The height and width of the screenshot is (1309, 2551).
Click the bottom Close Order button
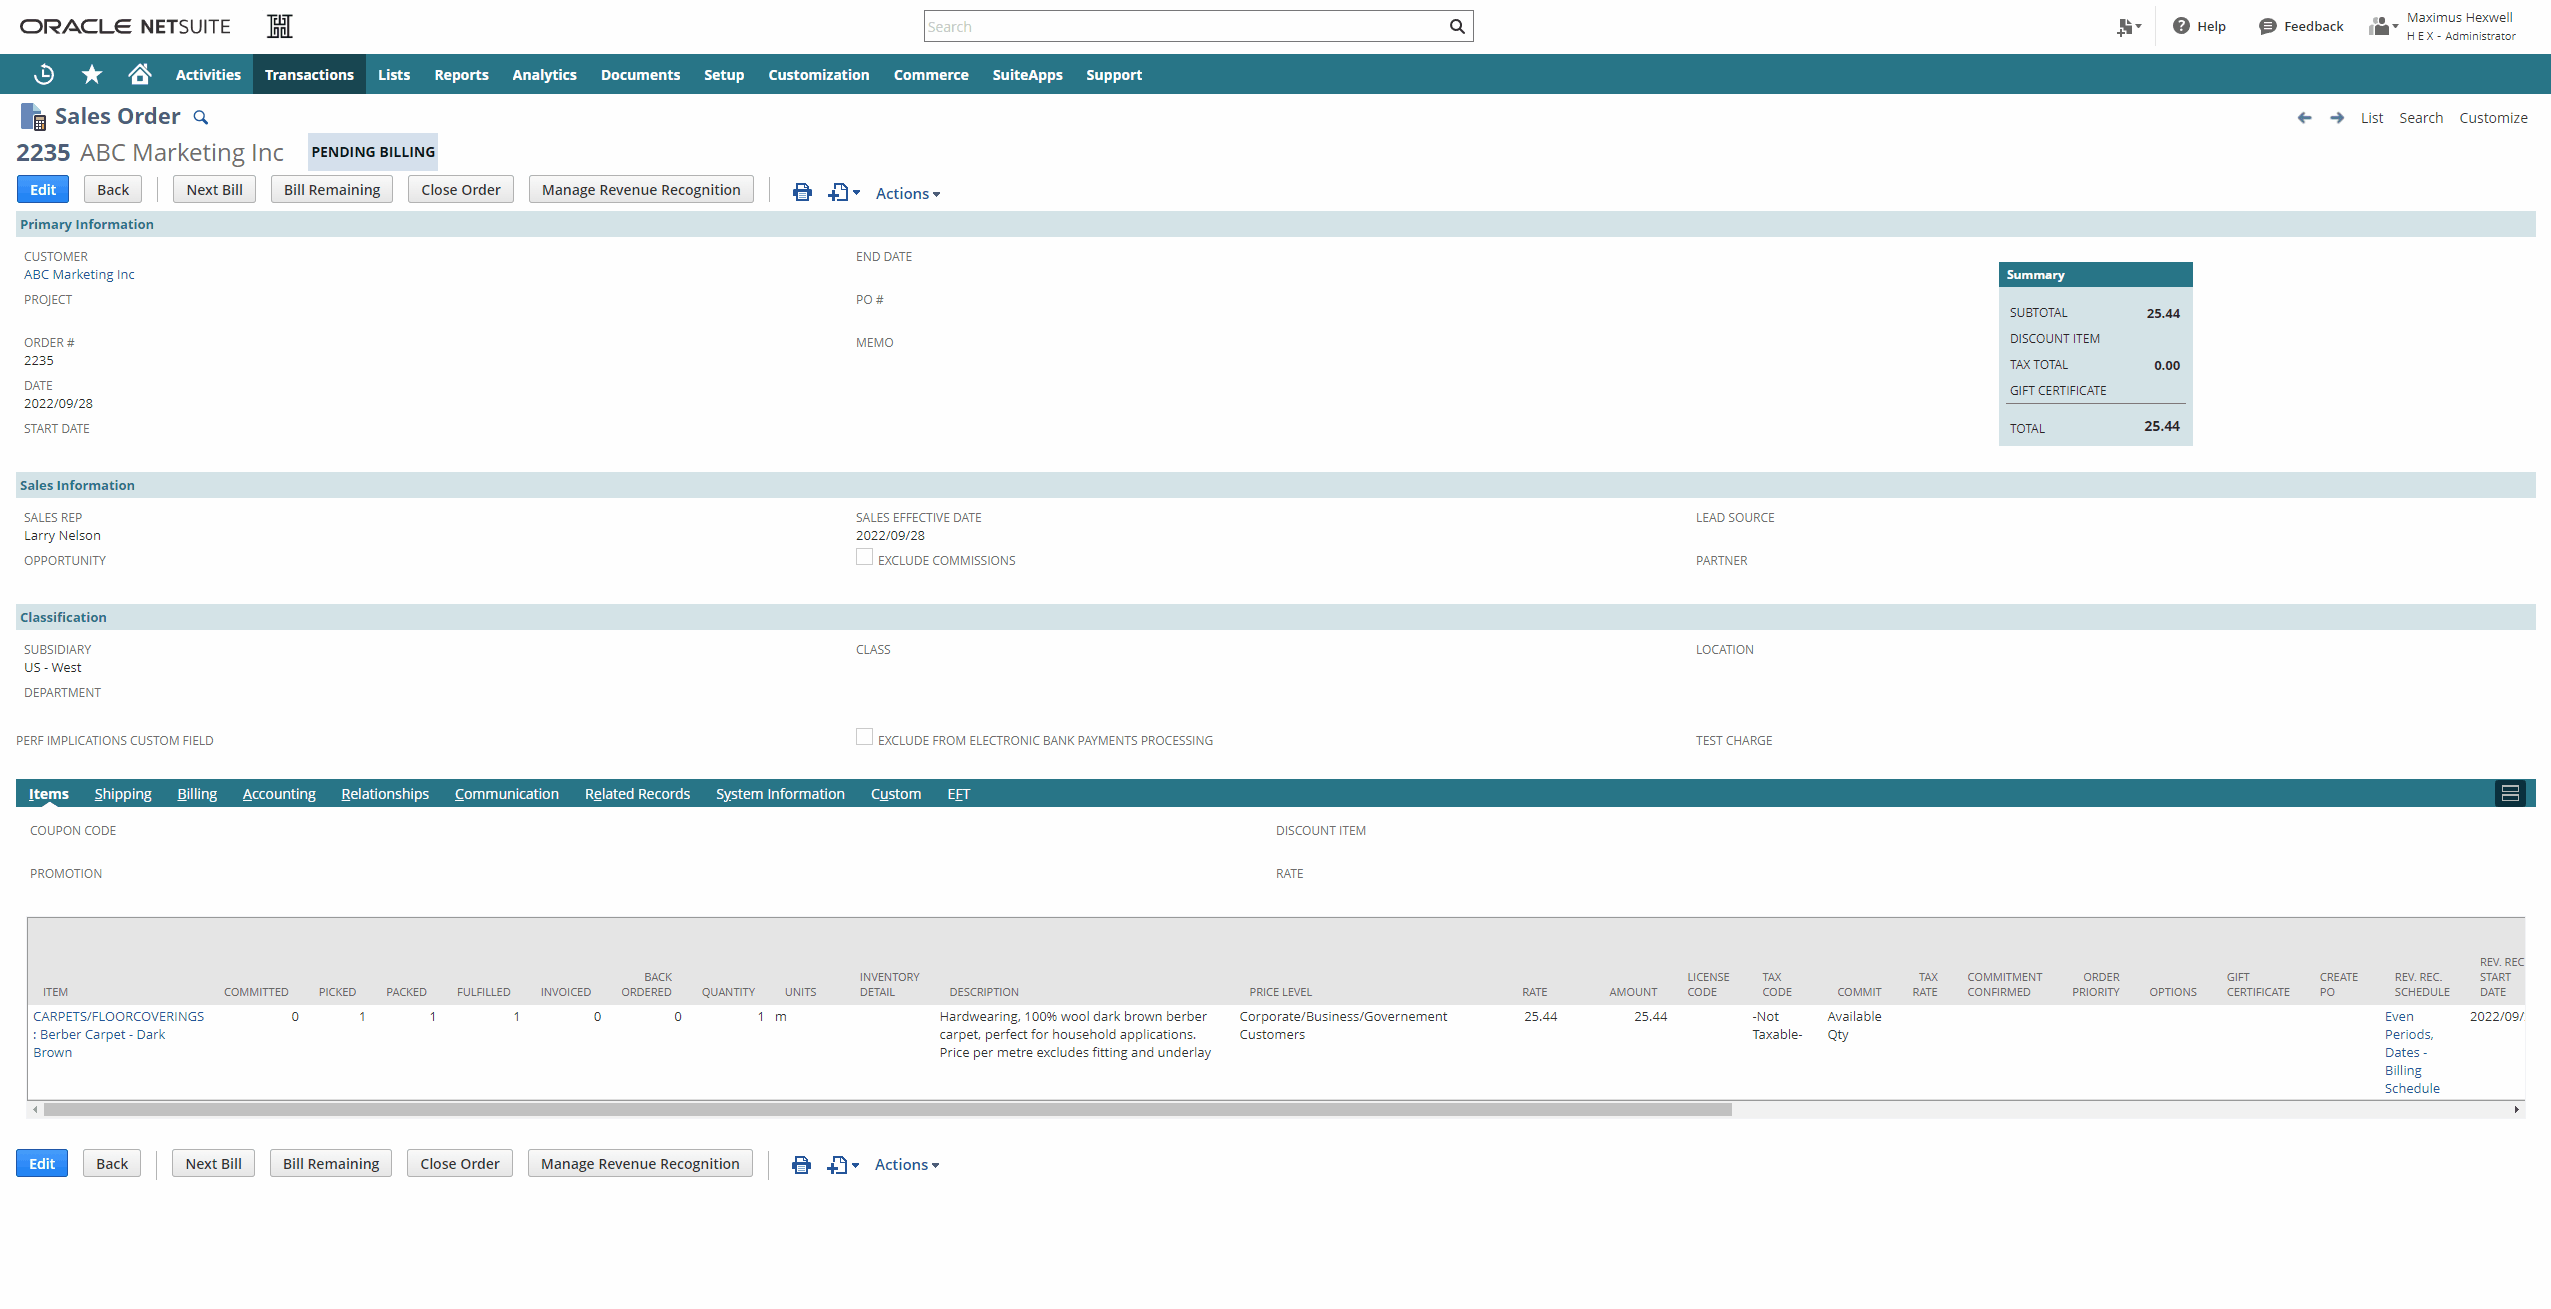pyautogui.click(x=460, y=1163)
